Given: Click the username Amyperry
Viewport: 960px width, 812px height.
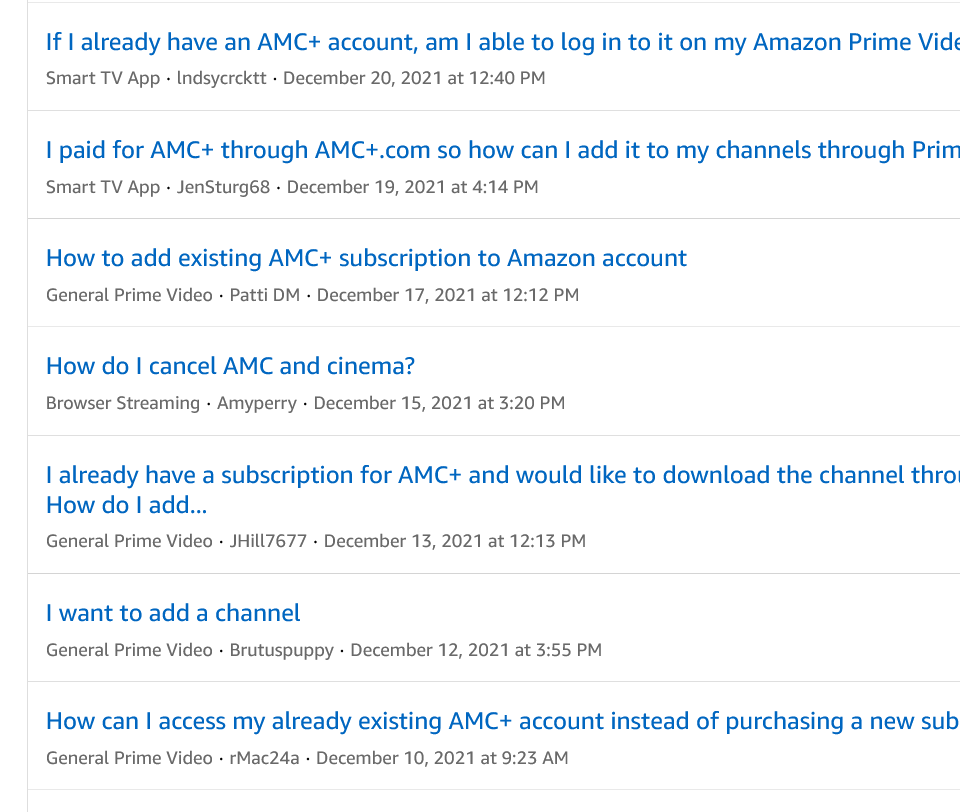Looking at the screenshot, I should click(x=259, y=403).
